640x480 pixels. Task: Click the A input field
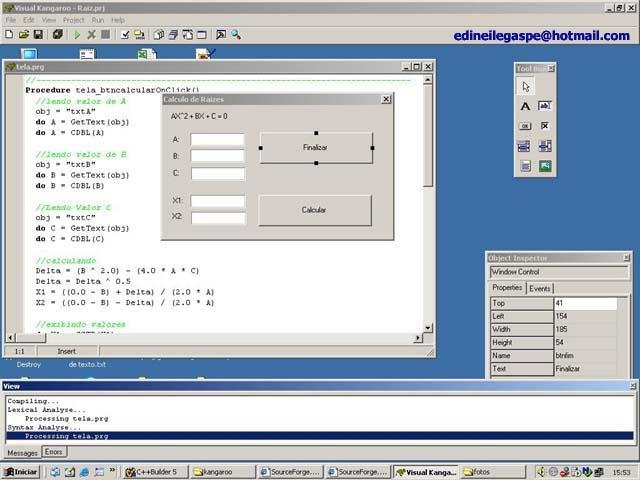[x=218, y=140]
